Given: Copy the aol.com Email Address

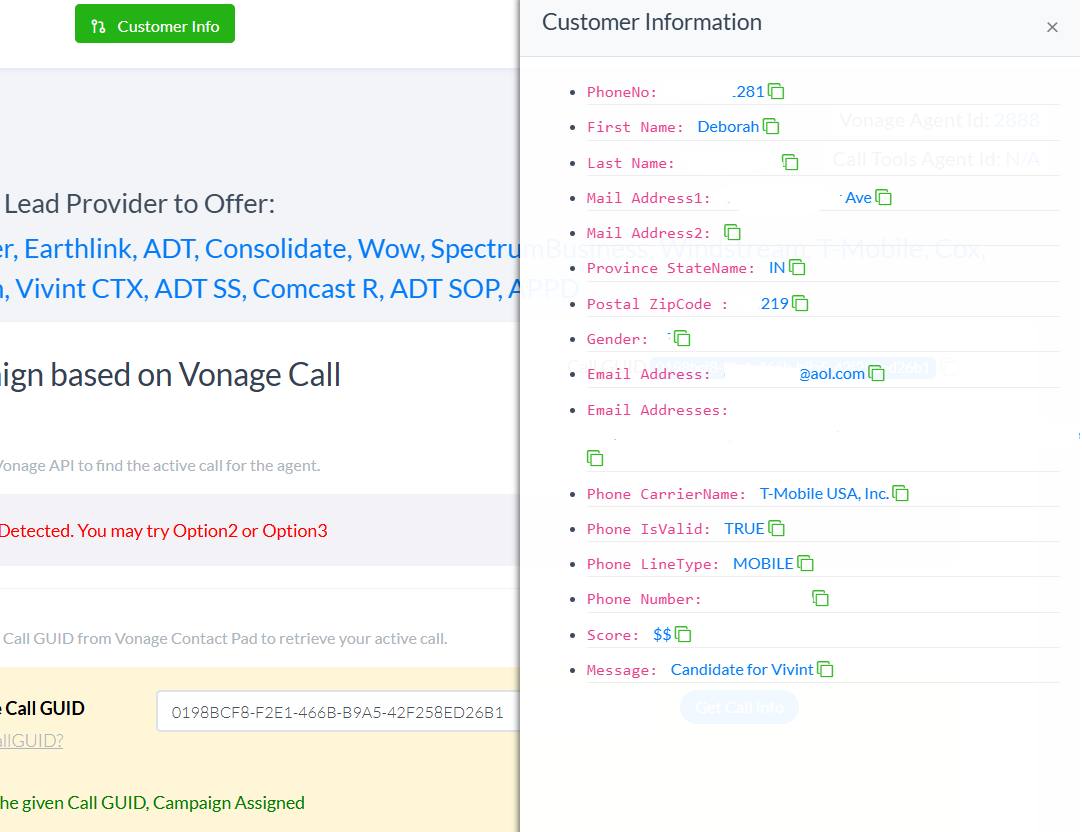Looking at the screenshot, I should (876, 373).
